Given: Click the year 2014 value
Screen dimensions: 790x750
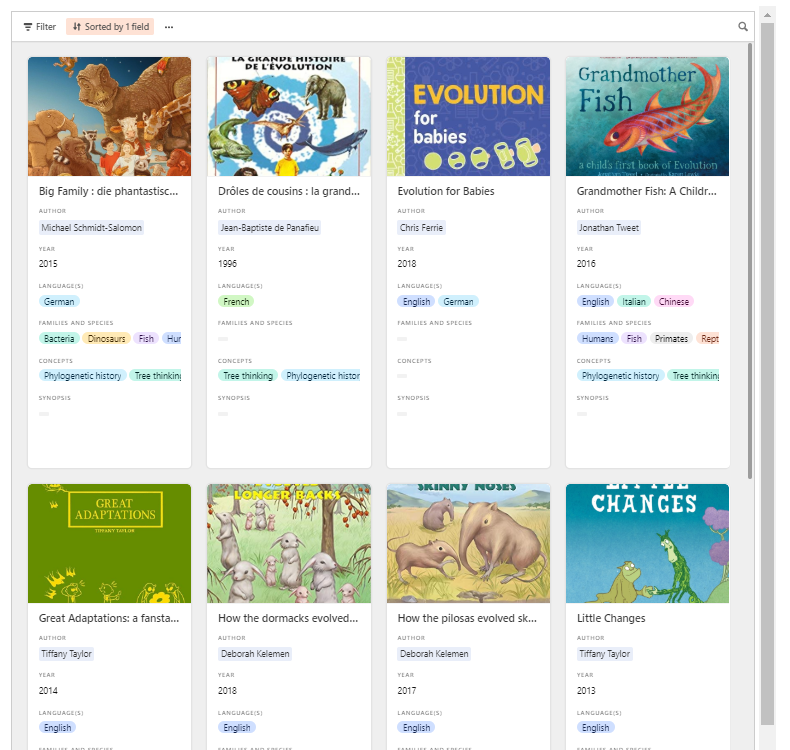Looking at the screenshot, I should (x=48, y=691).
